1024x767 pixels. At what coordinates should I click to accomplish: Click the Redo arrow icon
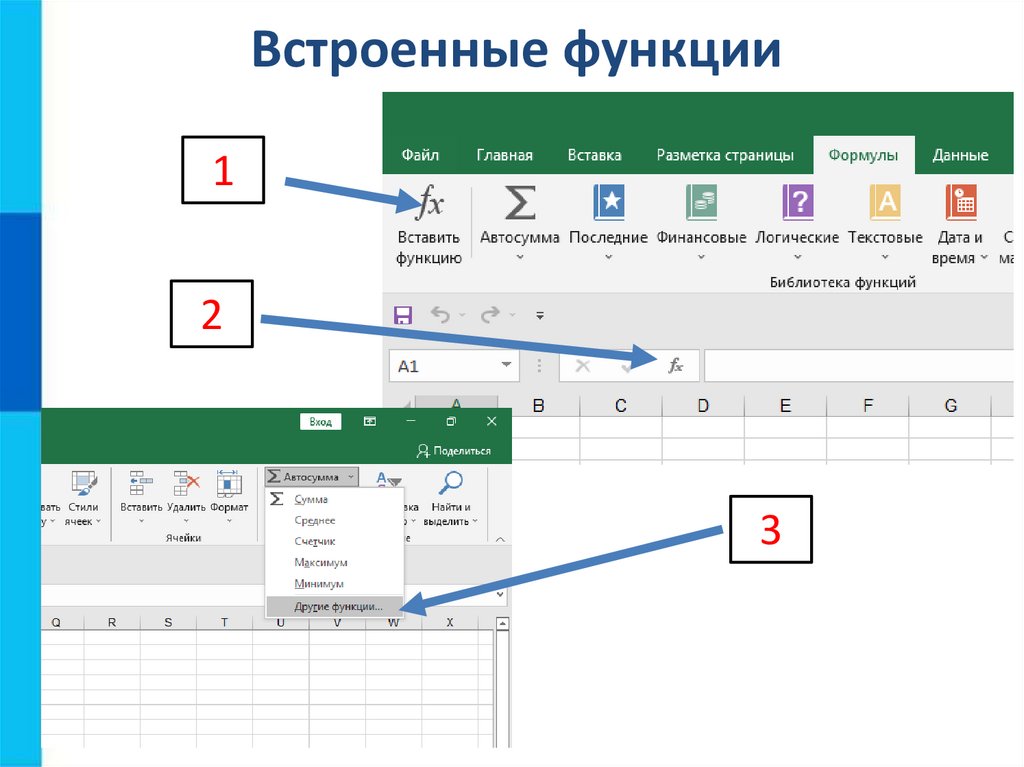[490, 315]
